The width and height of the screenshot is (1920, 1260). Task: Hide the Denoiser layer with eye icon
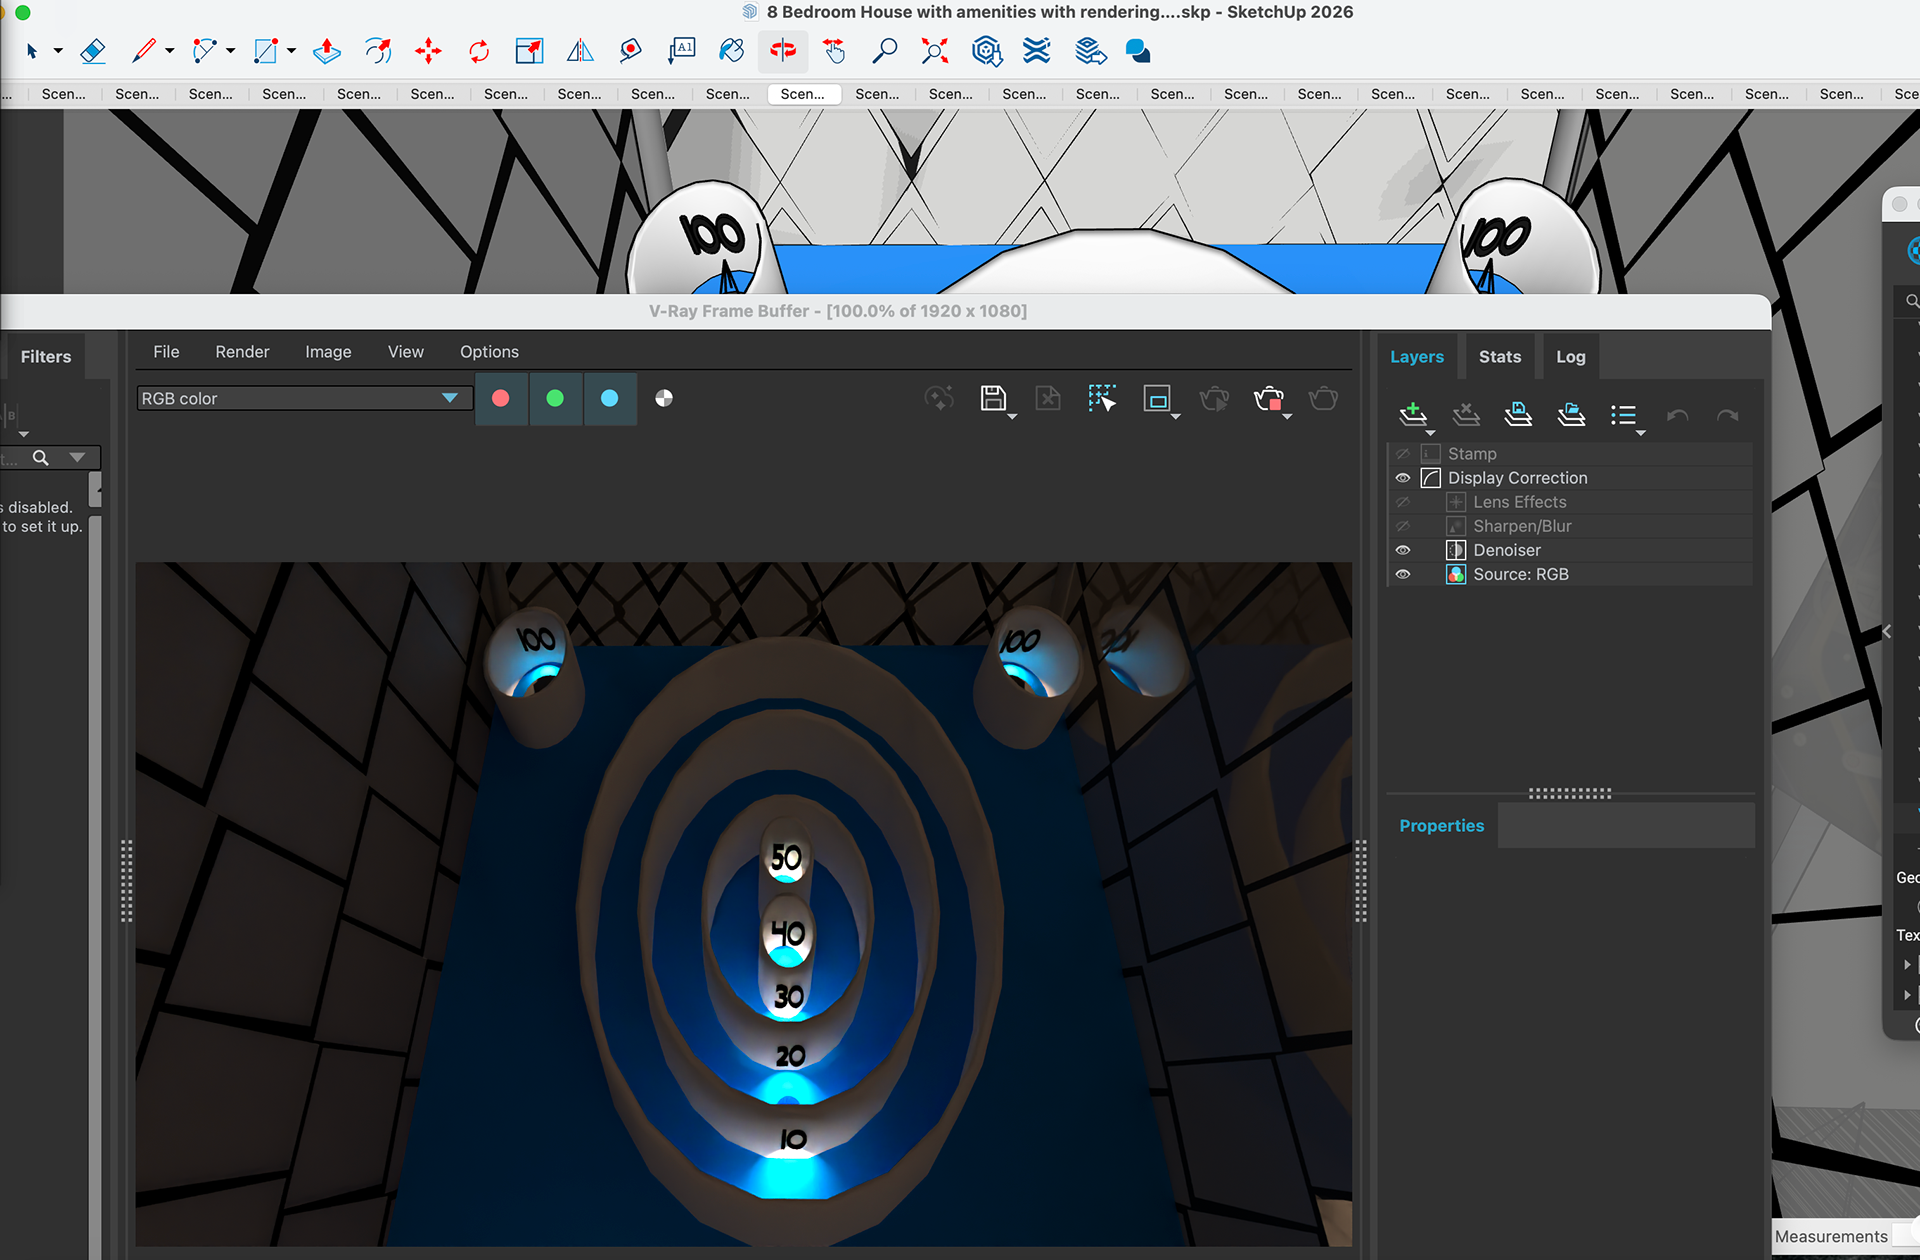pos(1403,550)
